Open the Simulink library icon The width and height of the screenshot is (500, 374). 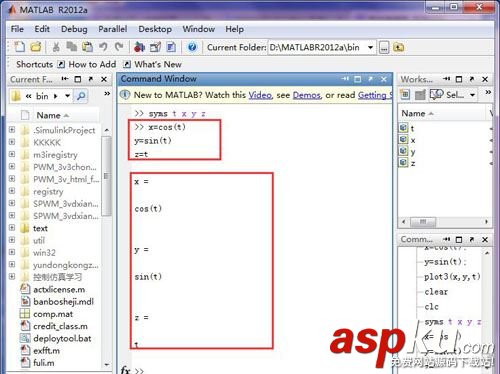139,47
